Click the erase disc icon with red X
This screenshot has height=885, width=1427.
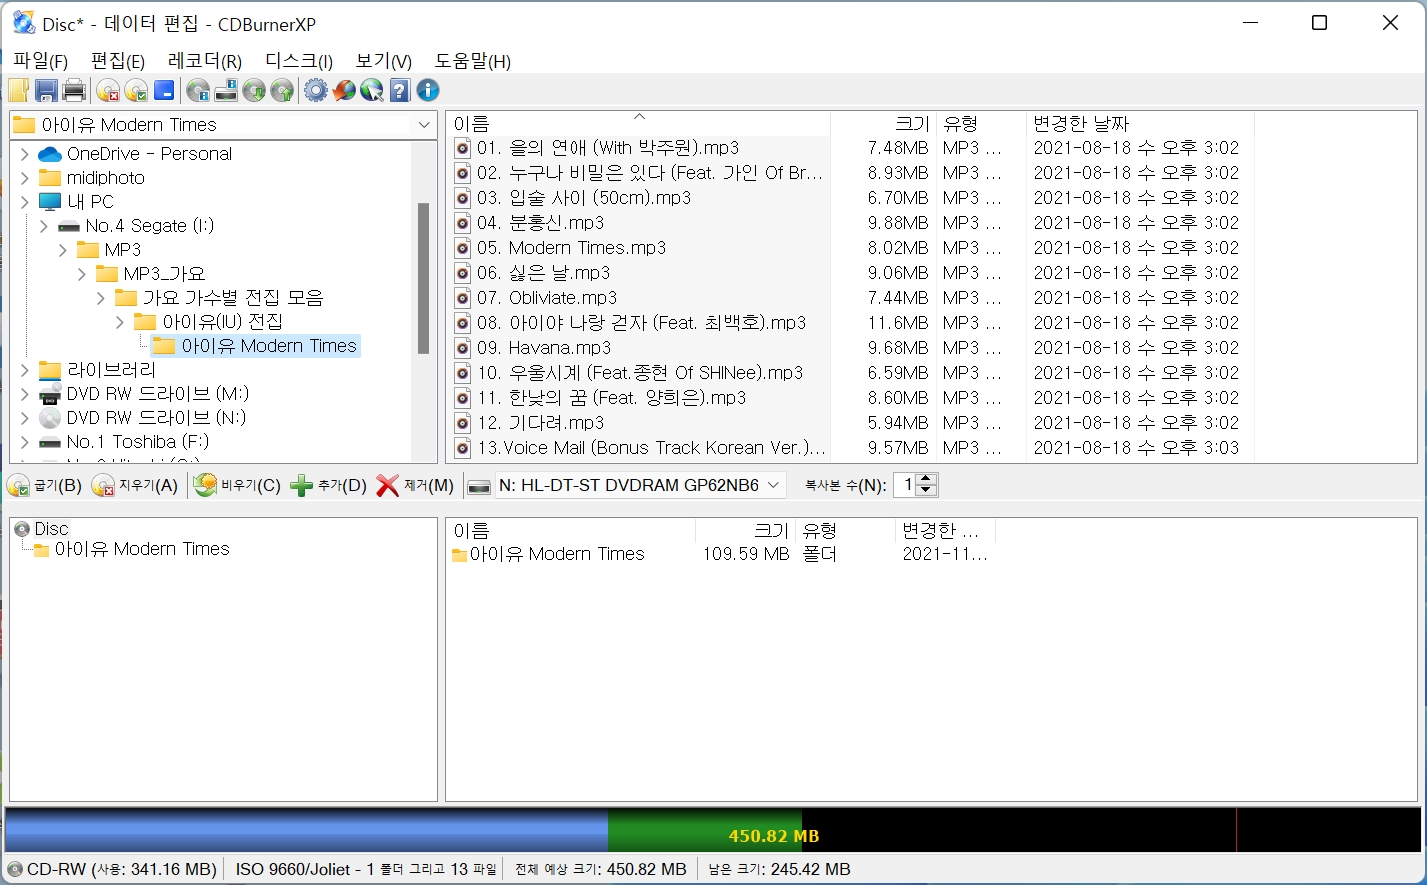(x=108, y=91)
